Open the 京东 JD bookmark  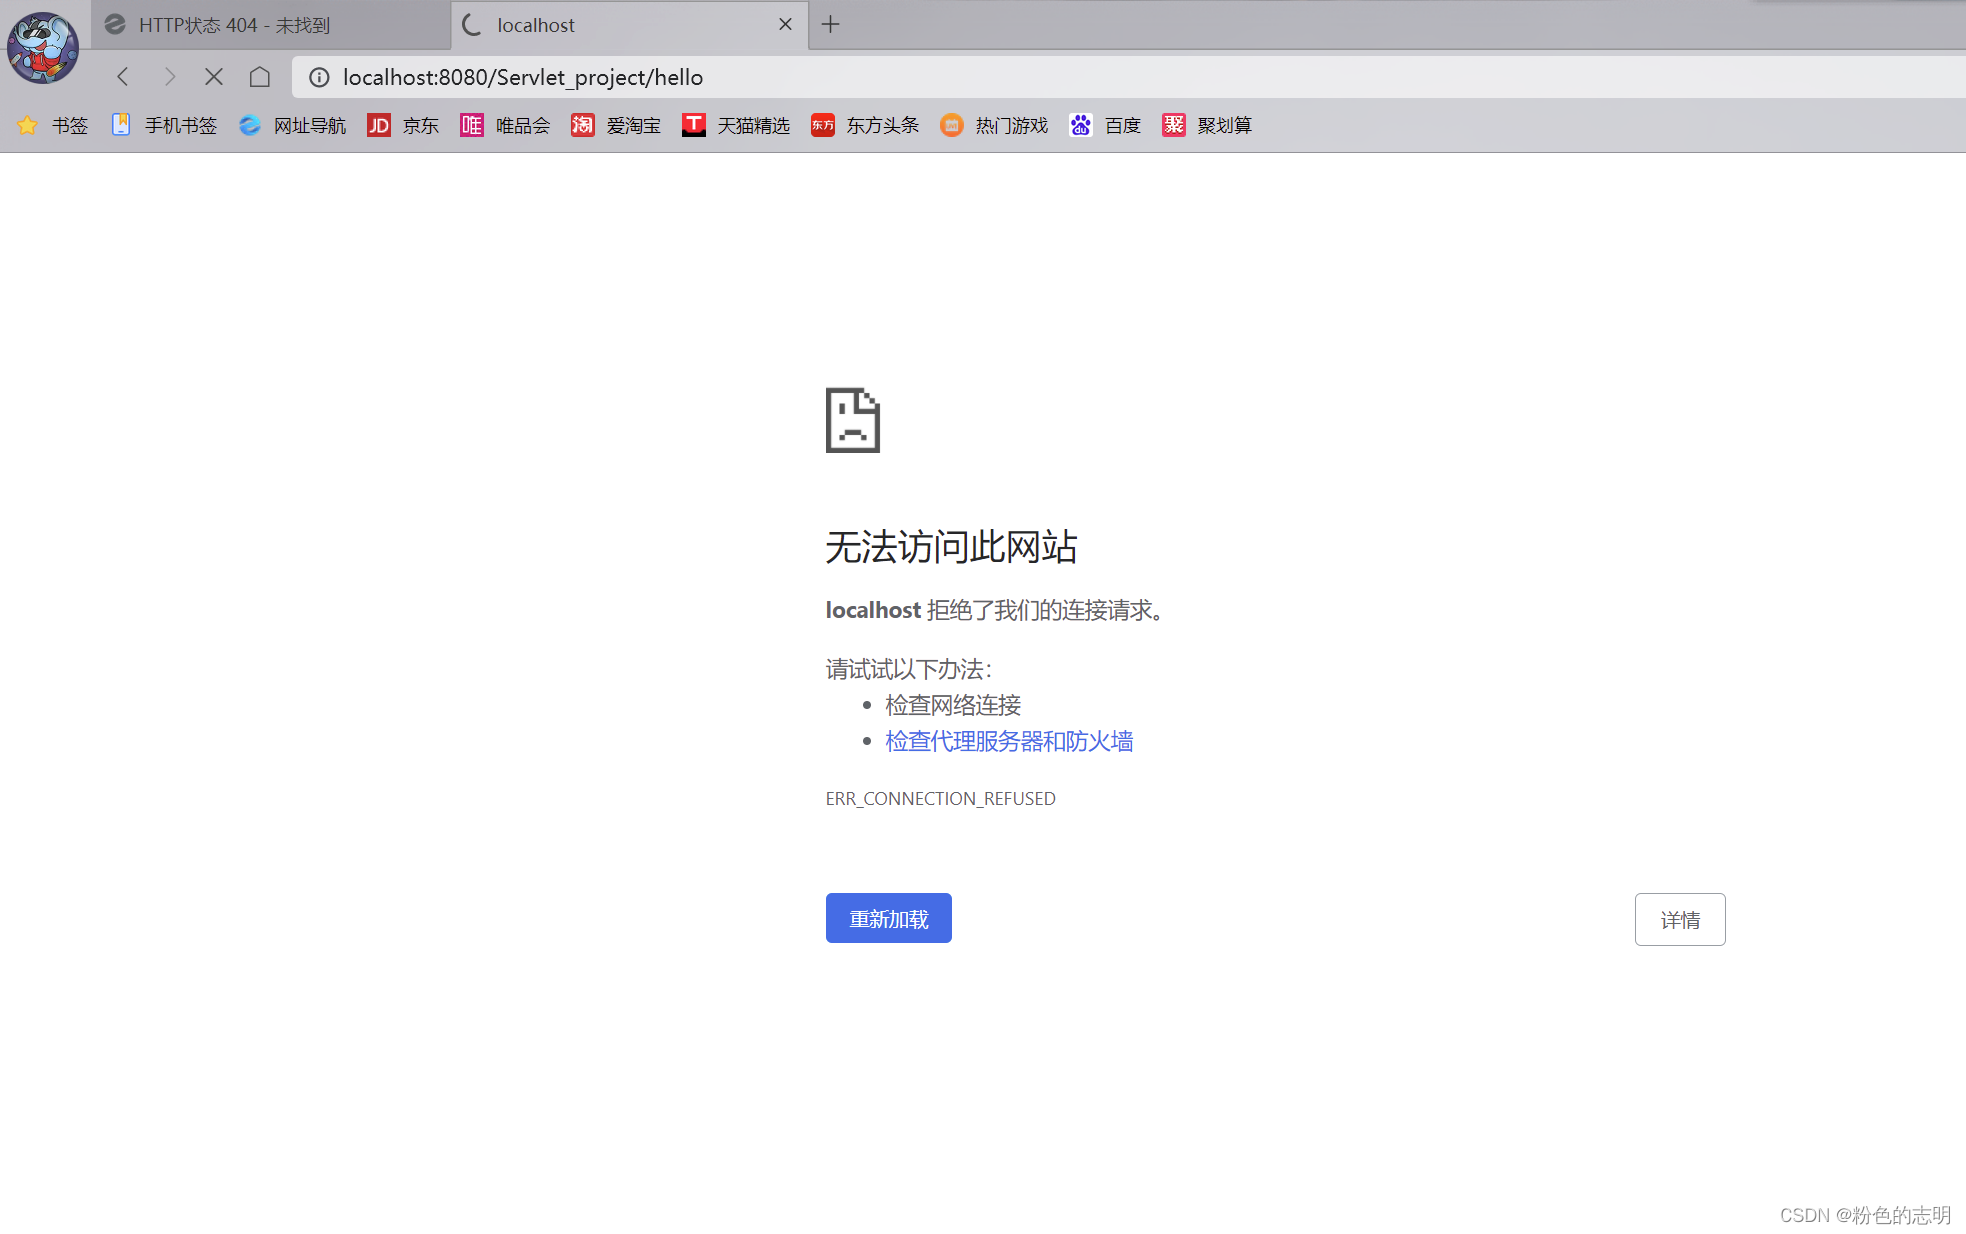pos(403,125)
